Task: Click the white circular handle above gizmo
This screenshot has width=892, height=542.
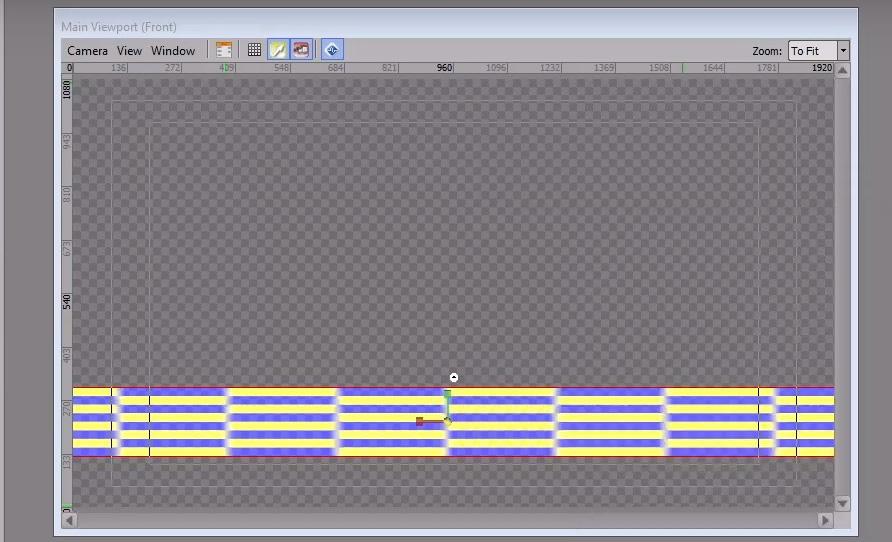Action: pos(454,378)
